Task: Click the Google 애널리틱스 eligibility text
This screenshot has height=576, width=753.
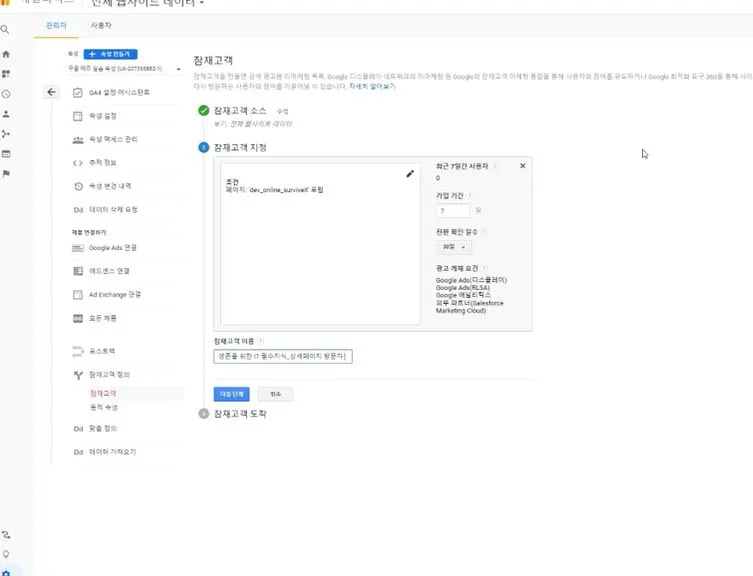Action: 463,295
